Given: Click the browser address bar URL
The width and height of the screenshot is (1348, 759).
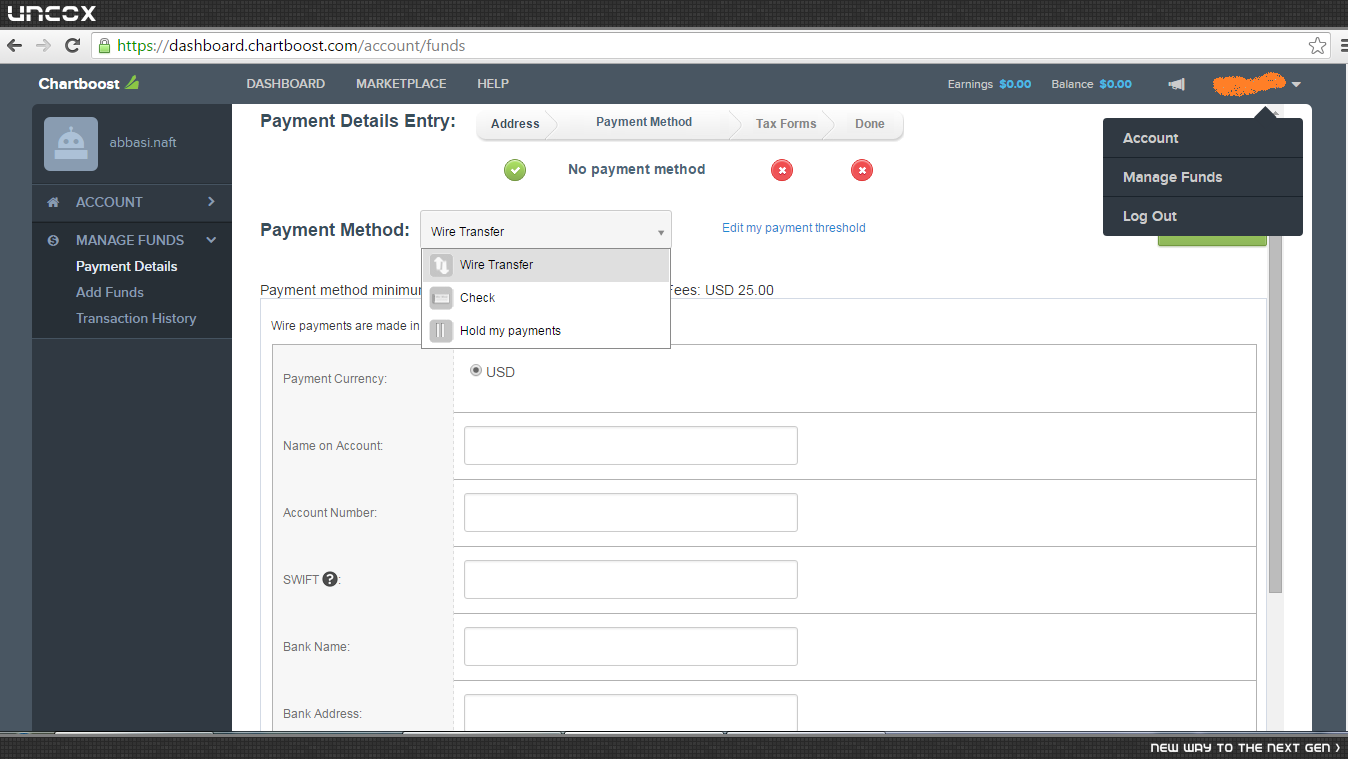Looking at the screenshot, I should click(x=291, y=45).
